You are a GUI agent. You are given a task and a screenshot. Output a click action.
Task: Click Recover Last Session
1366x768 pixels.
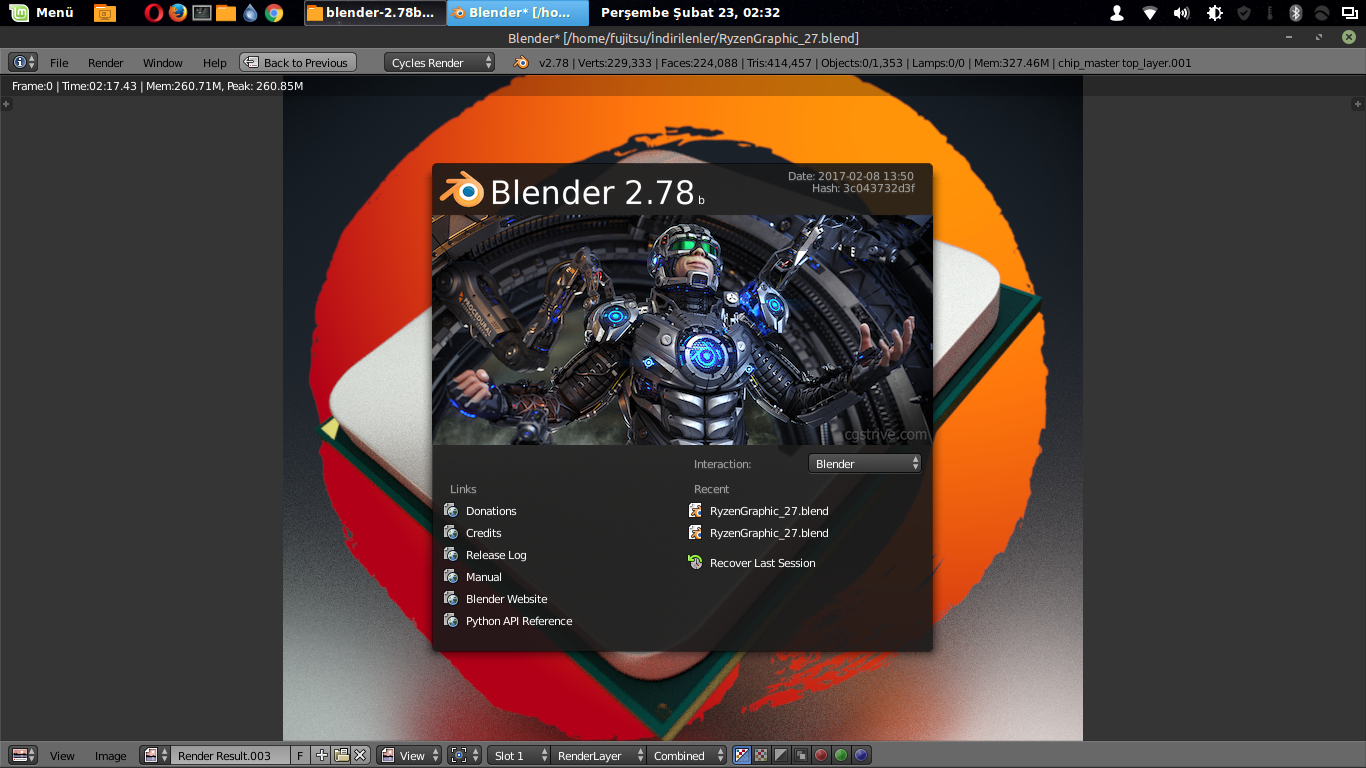(x=762, y=563)
